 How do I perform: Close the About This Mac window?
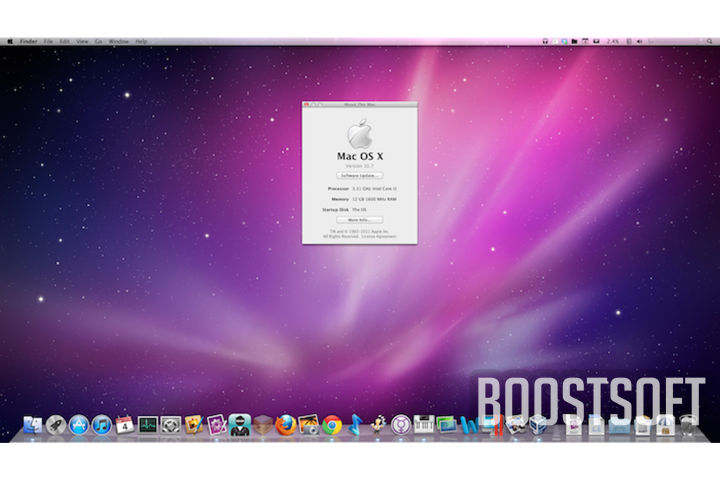(307, 103)
